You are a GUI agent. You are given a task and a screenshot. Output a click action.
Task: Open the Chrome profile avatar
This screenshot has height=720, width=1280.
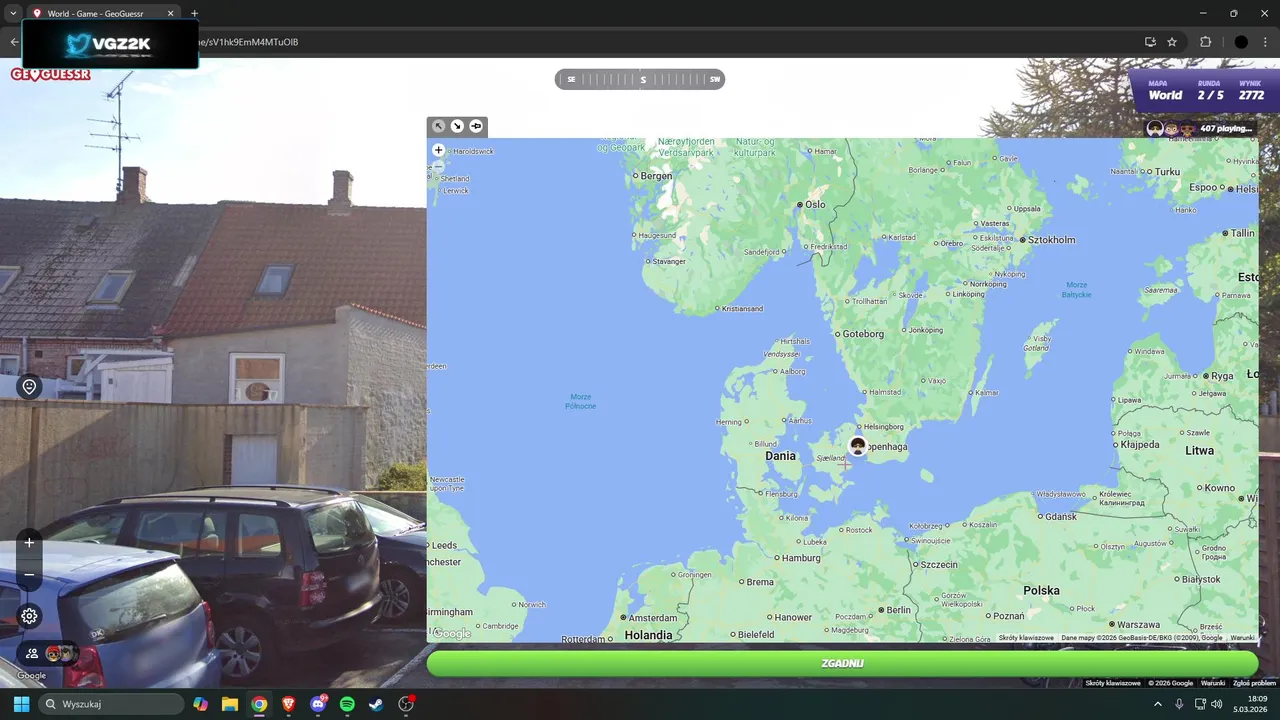(x=1241, y=42)
